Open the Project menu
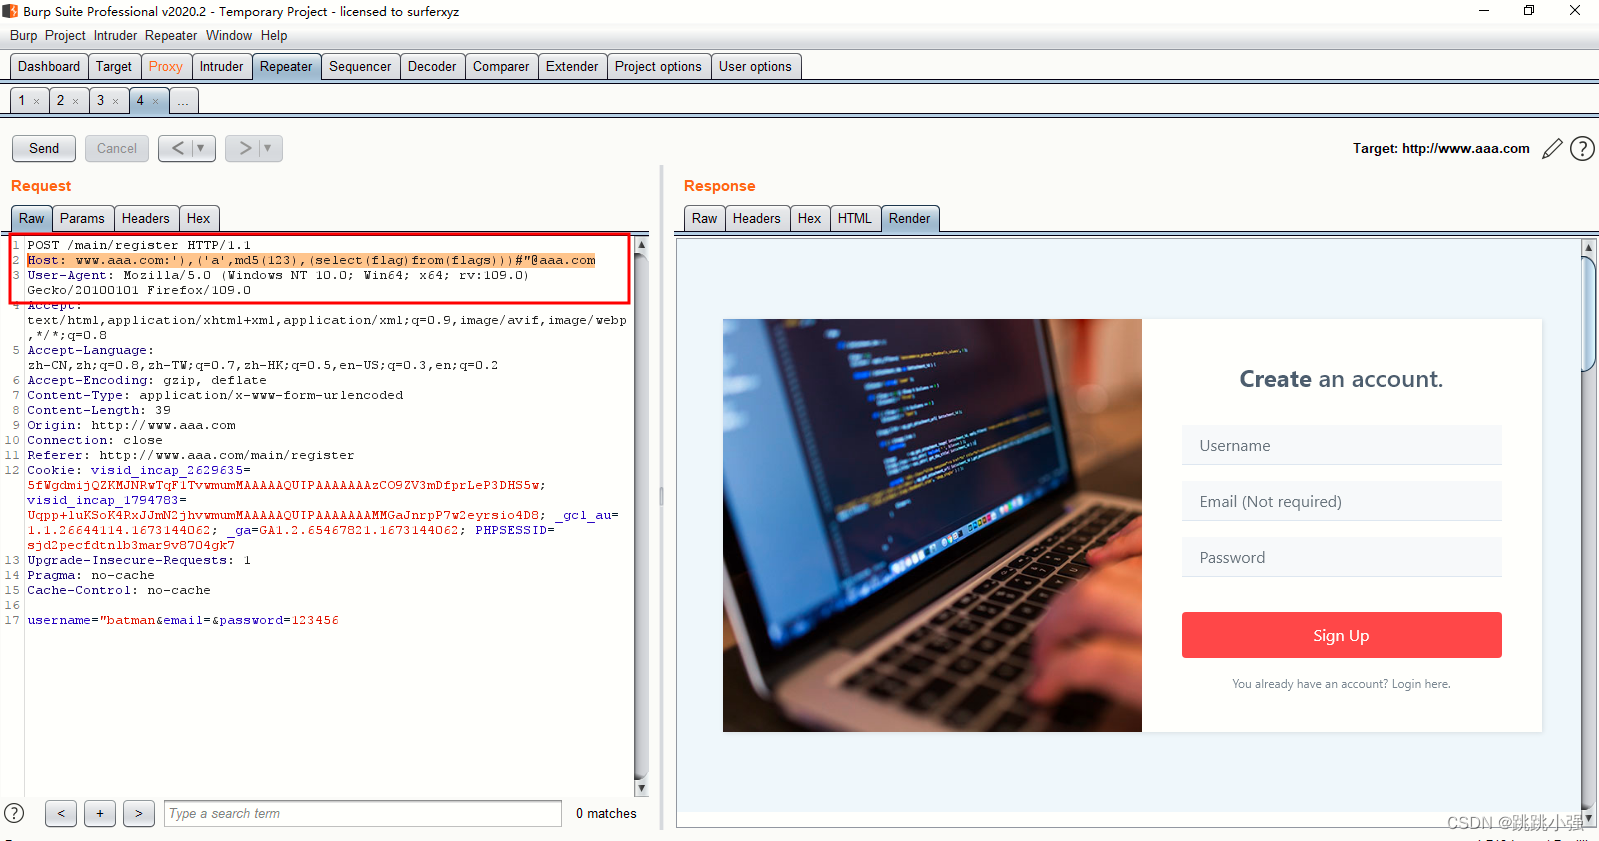The width and height of the screenshot is (1599, 841). [x=65, y=35]
